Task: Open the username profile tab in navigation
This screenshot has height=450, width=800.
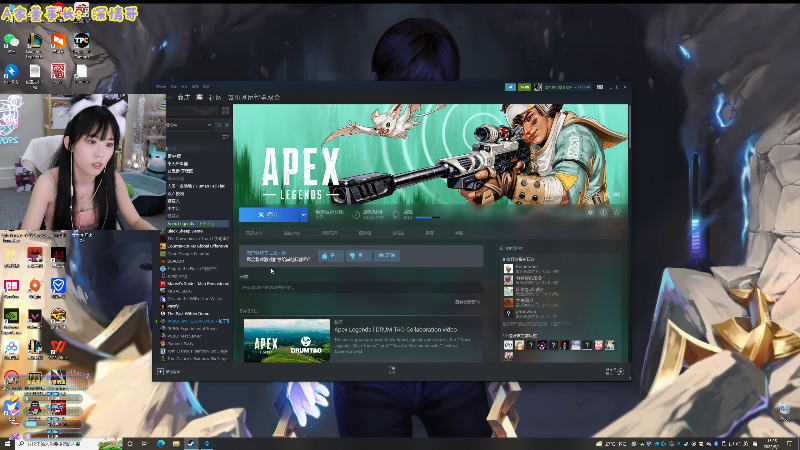Action: pos(254,97)
